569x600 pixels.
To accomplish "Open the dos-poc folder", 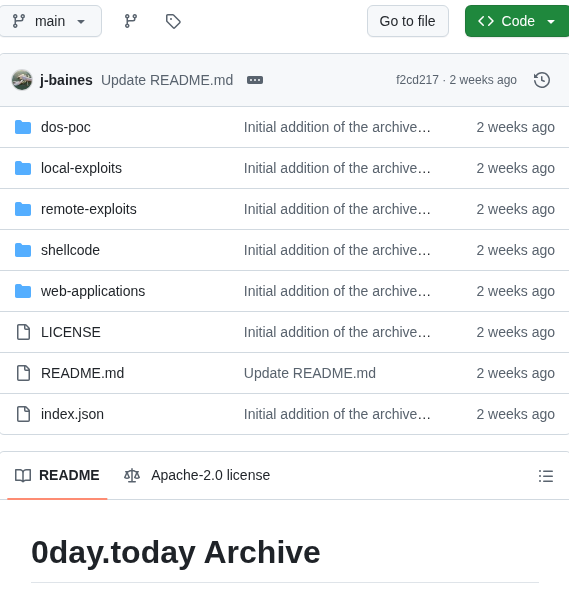I will click(x=65, y=127).
